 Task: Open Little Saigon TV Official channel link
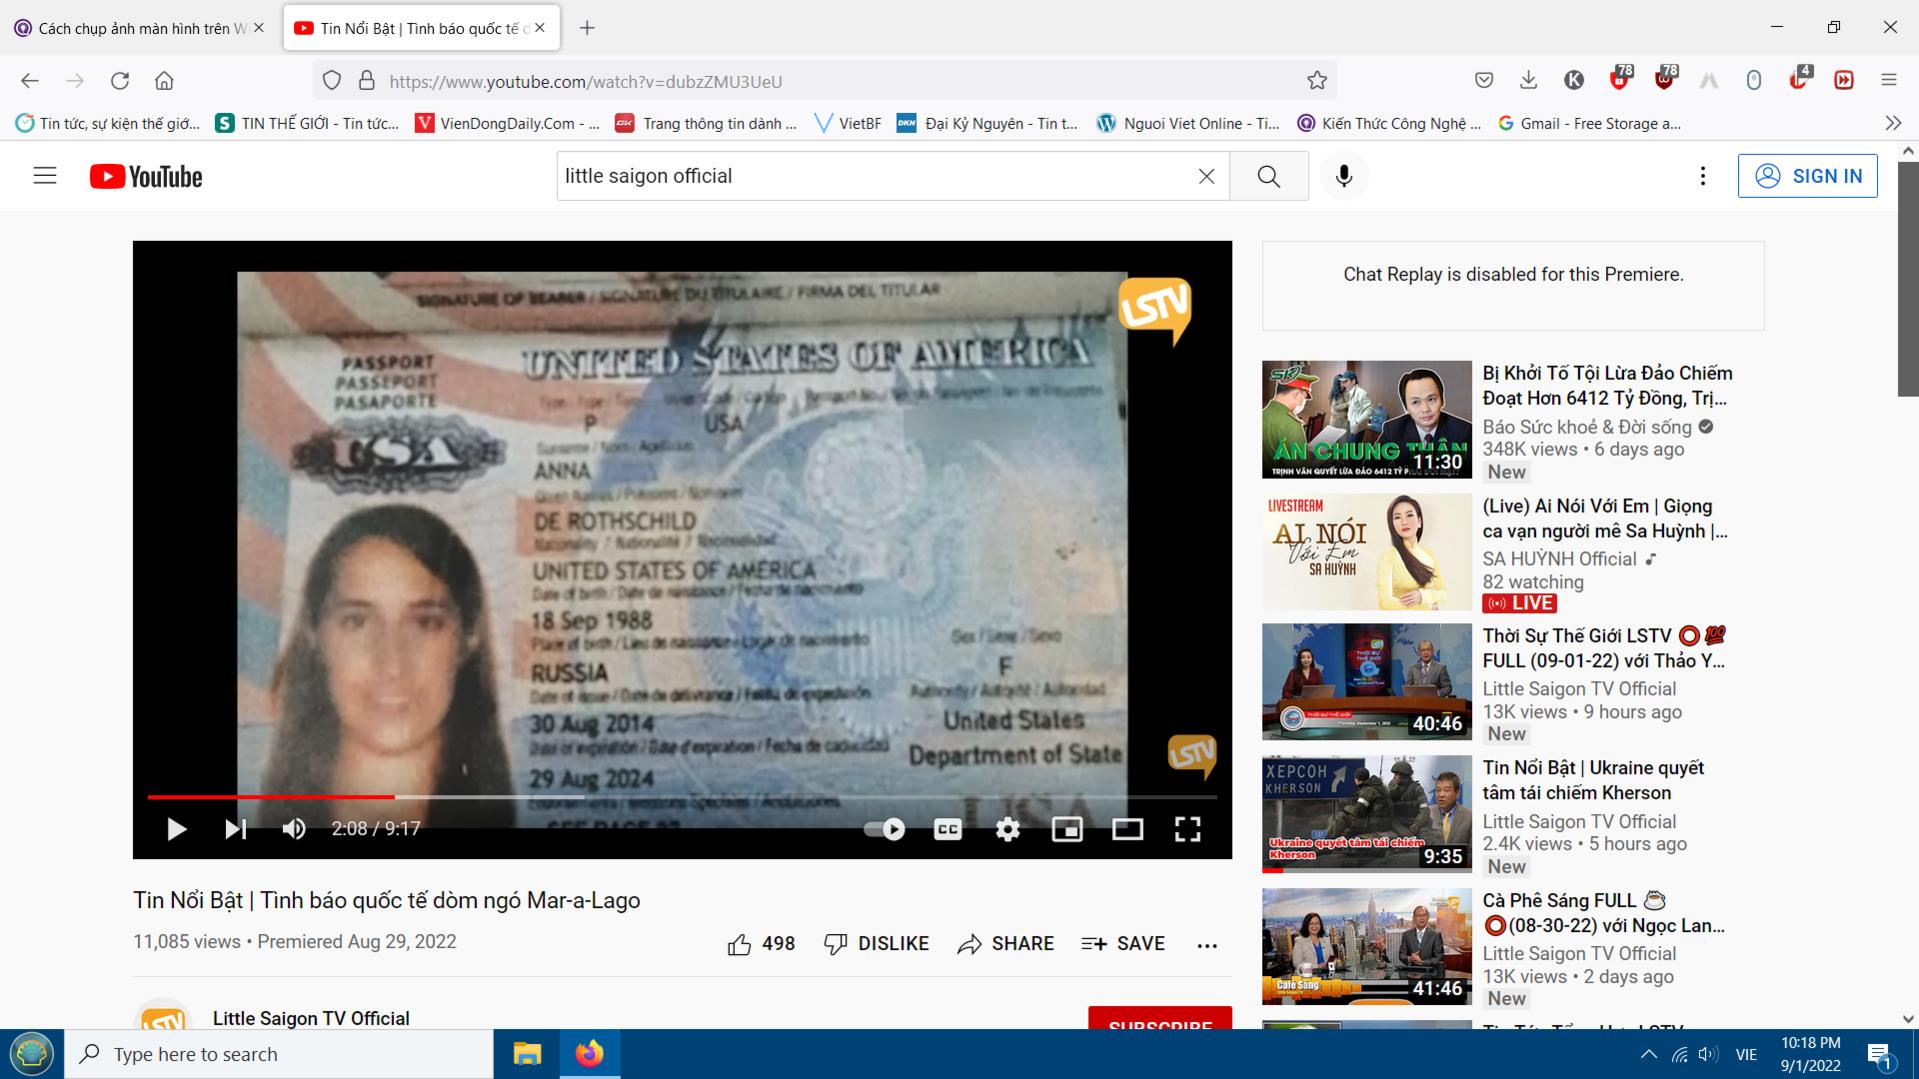(311, 1018)
